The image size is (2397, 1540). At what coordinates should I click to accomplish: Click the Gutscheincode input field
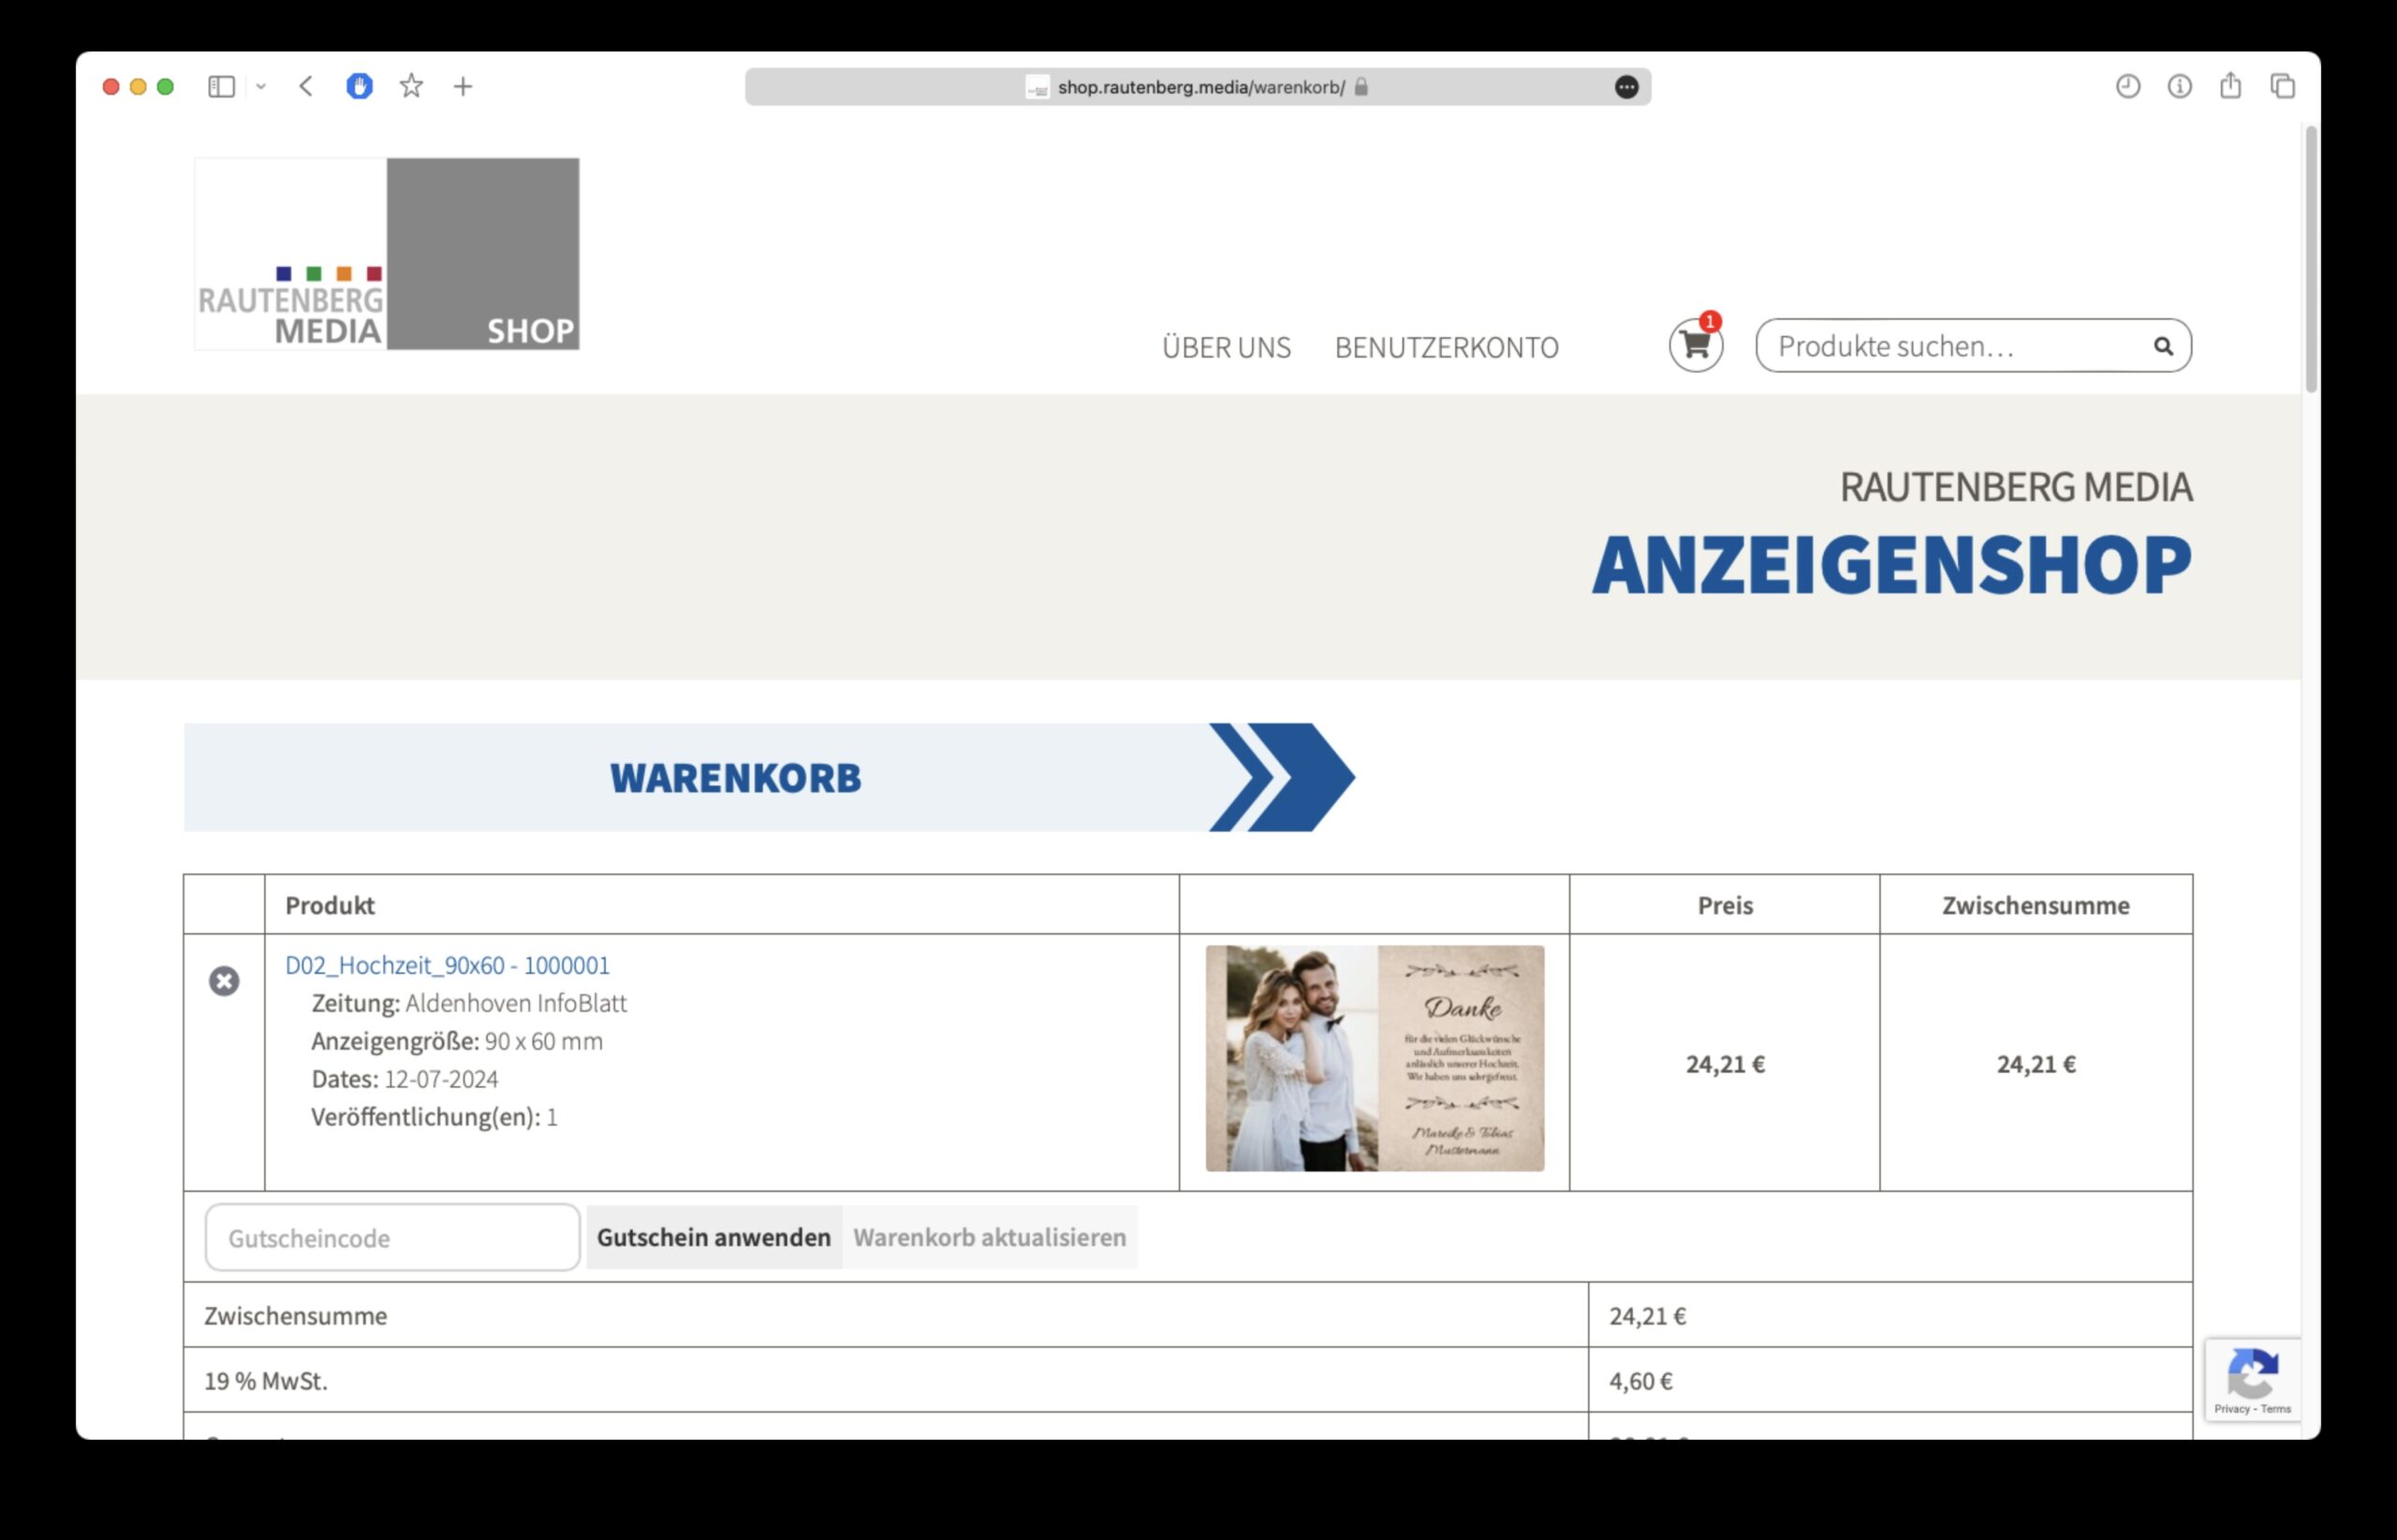point(392,1237)
